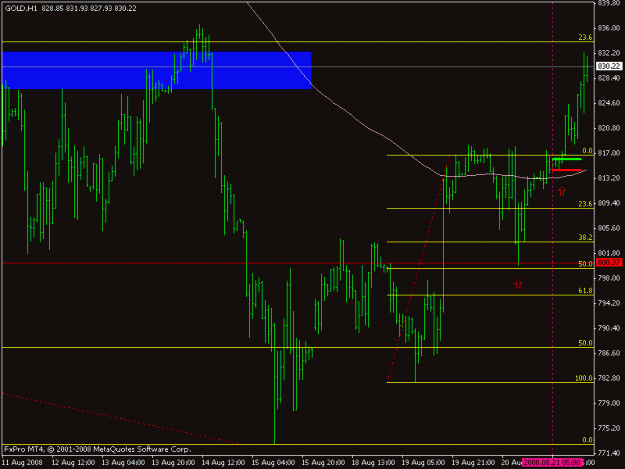Click the 832.20 price scale value
Image resolution: width=625 pixels, height=469 pixels.
pyautogui.click(x=609, y=53)
